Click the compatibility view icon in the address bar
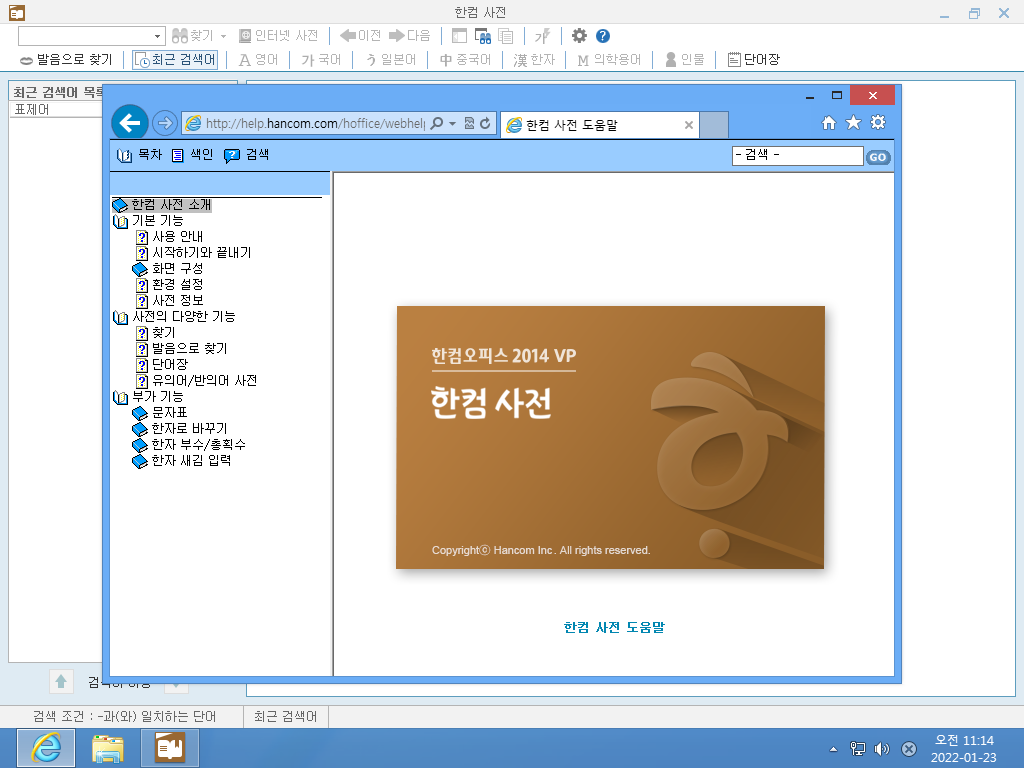Screen dimensions: 1024x768 [x=469, y=123]
